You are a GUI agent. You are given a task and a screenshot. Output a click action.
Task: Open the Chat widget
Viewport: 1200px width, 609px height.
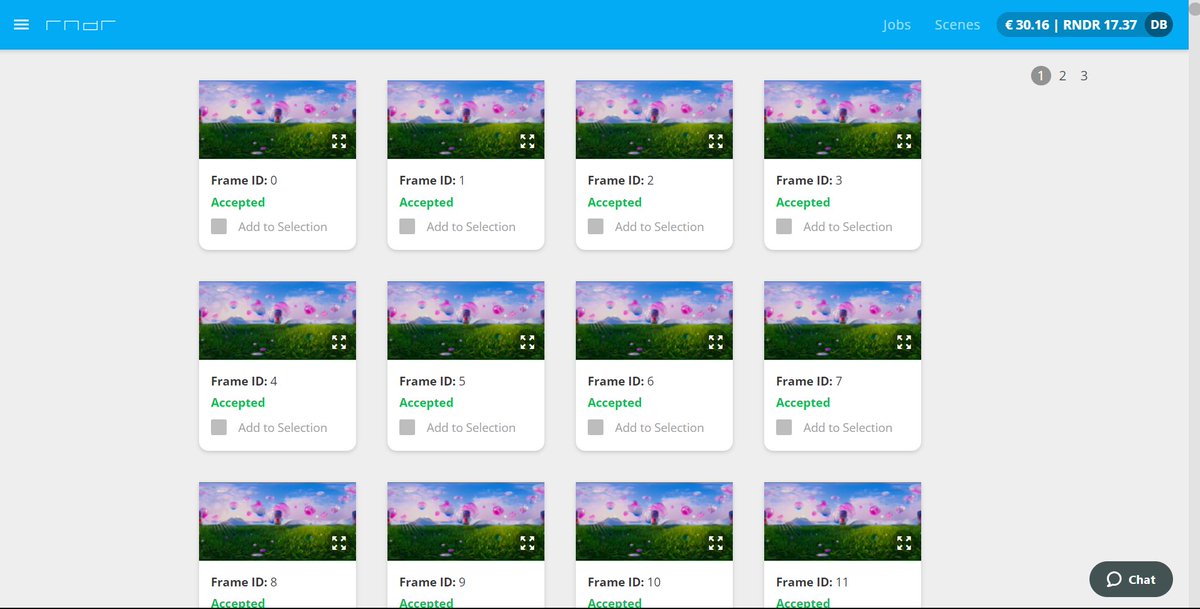pos(1131,580)
